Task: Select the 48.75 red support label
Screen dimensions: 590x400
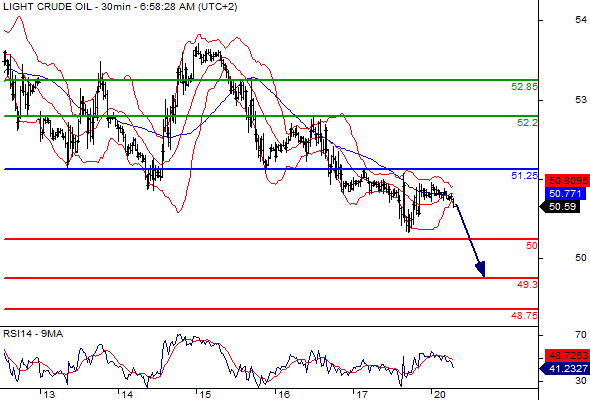Action: tap(524, 315)
